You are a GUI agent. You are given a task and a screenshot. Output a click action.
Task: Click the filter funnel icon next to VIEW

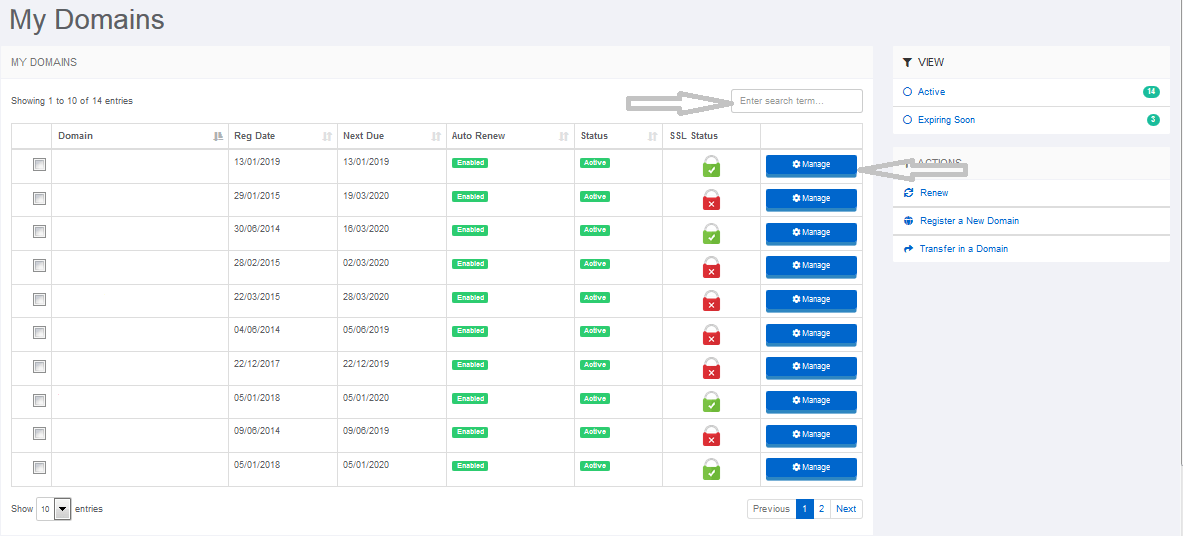pos(908,63)
